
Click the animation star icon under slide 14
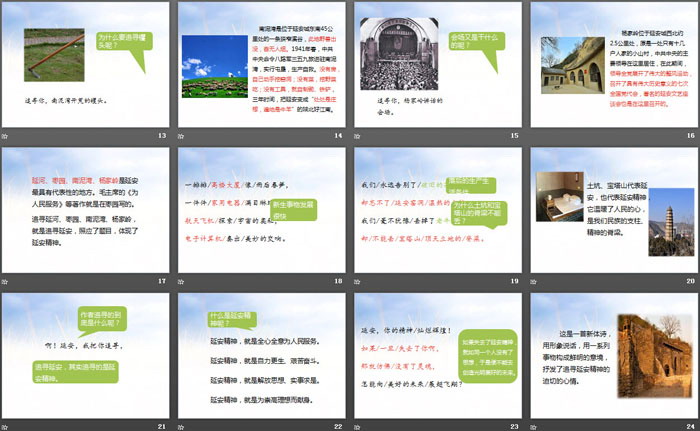[x=181, y=136]
